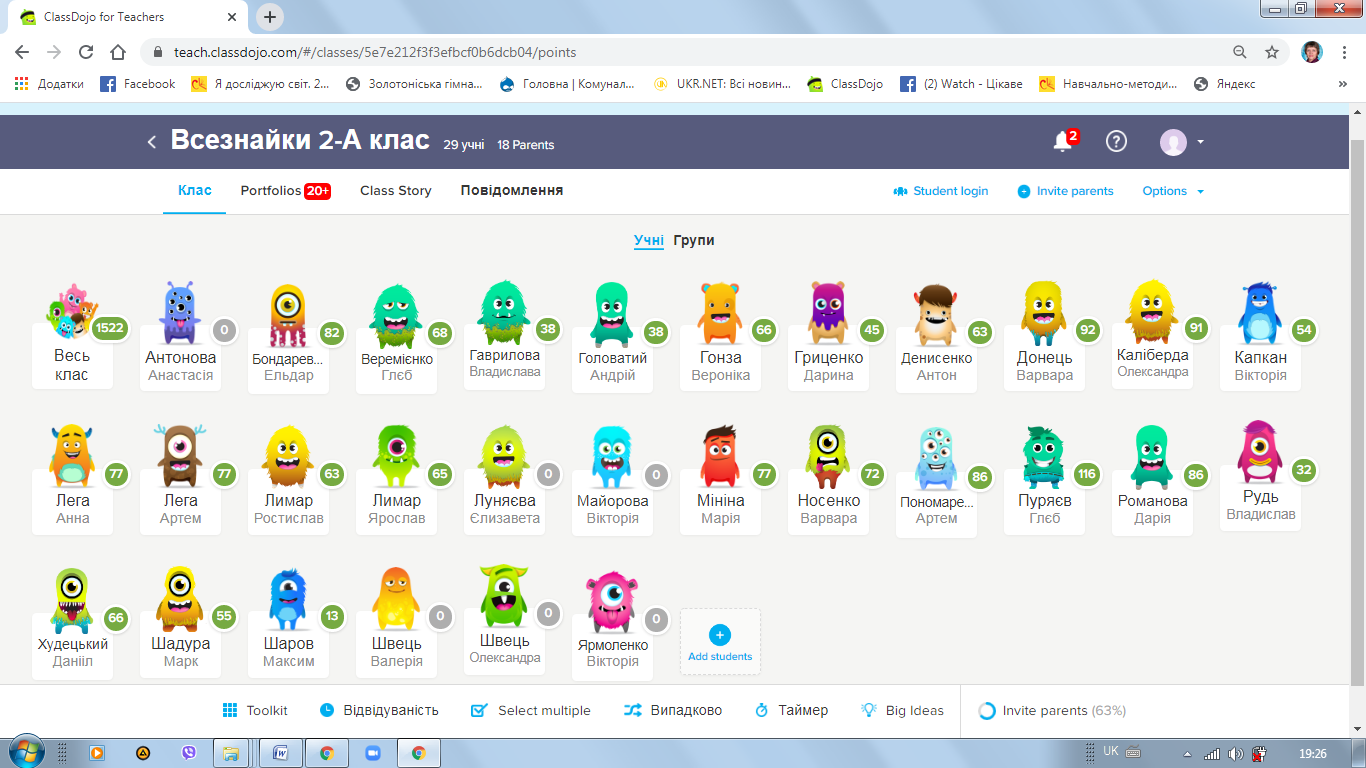The width and height of the screenshot is (1366, 768).
Task: Open the Facebook bookmark
Action: 138,84
